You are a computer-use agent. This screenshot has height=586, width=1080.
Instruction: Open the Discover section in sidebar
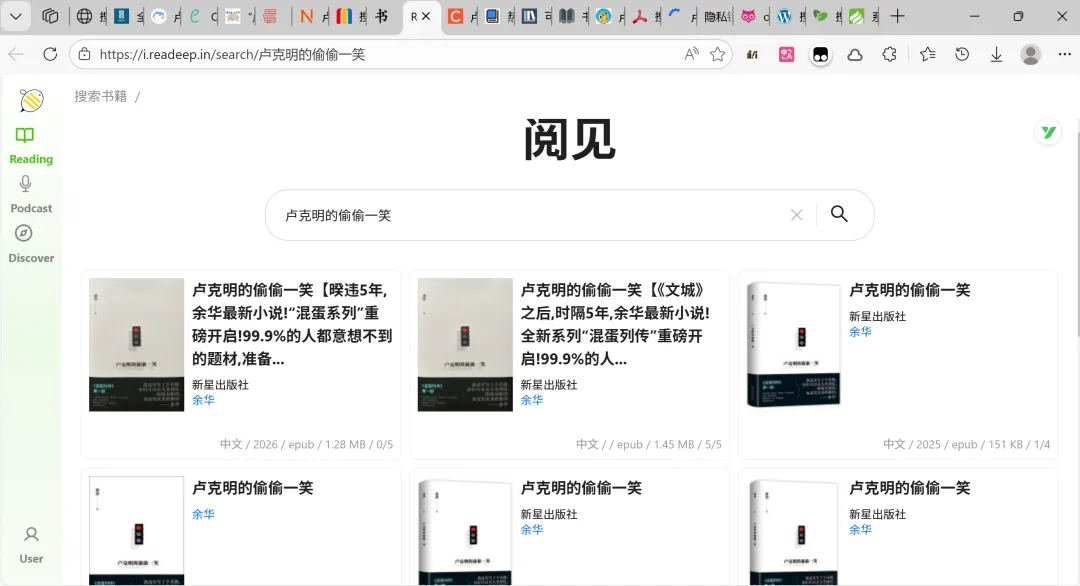tap(31, 244)
